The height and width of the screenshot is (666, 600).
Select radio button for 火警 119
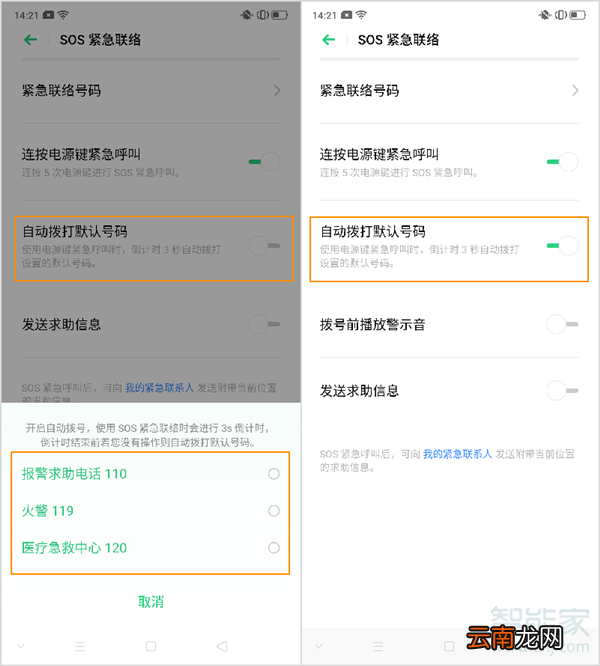[274, 511]
